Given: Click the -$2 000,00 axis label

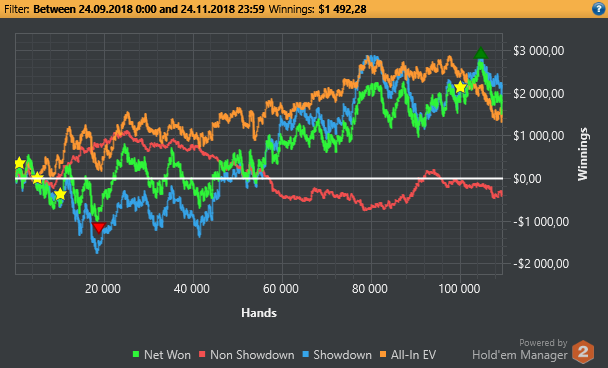Looking at the screenshot, I should click(541, 264).
